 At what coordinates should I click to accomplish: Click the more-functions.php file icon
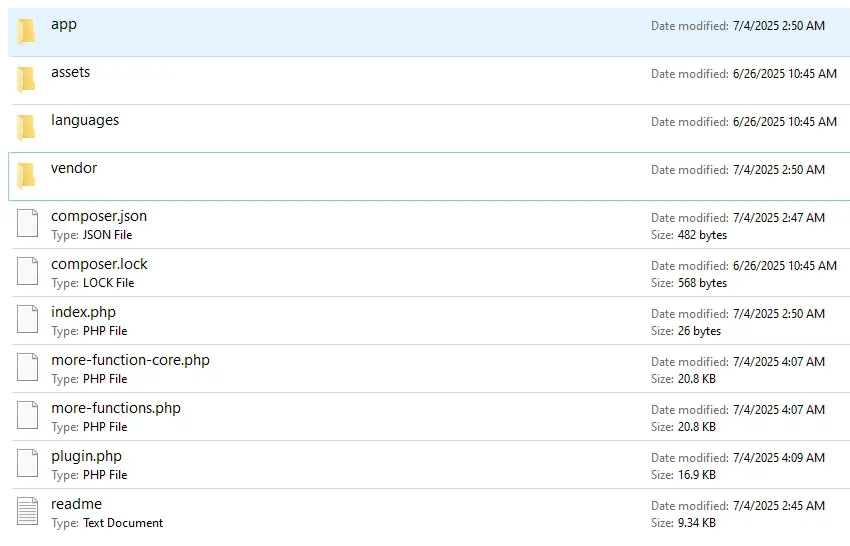coord(27,416)
